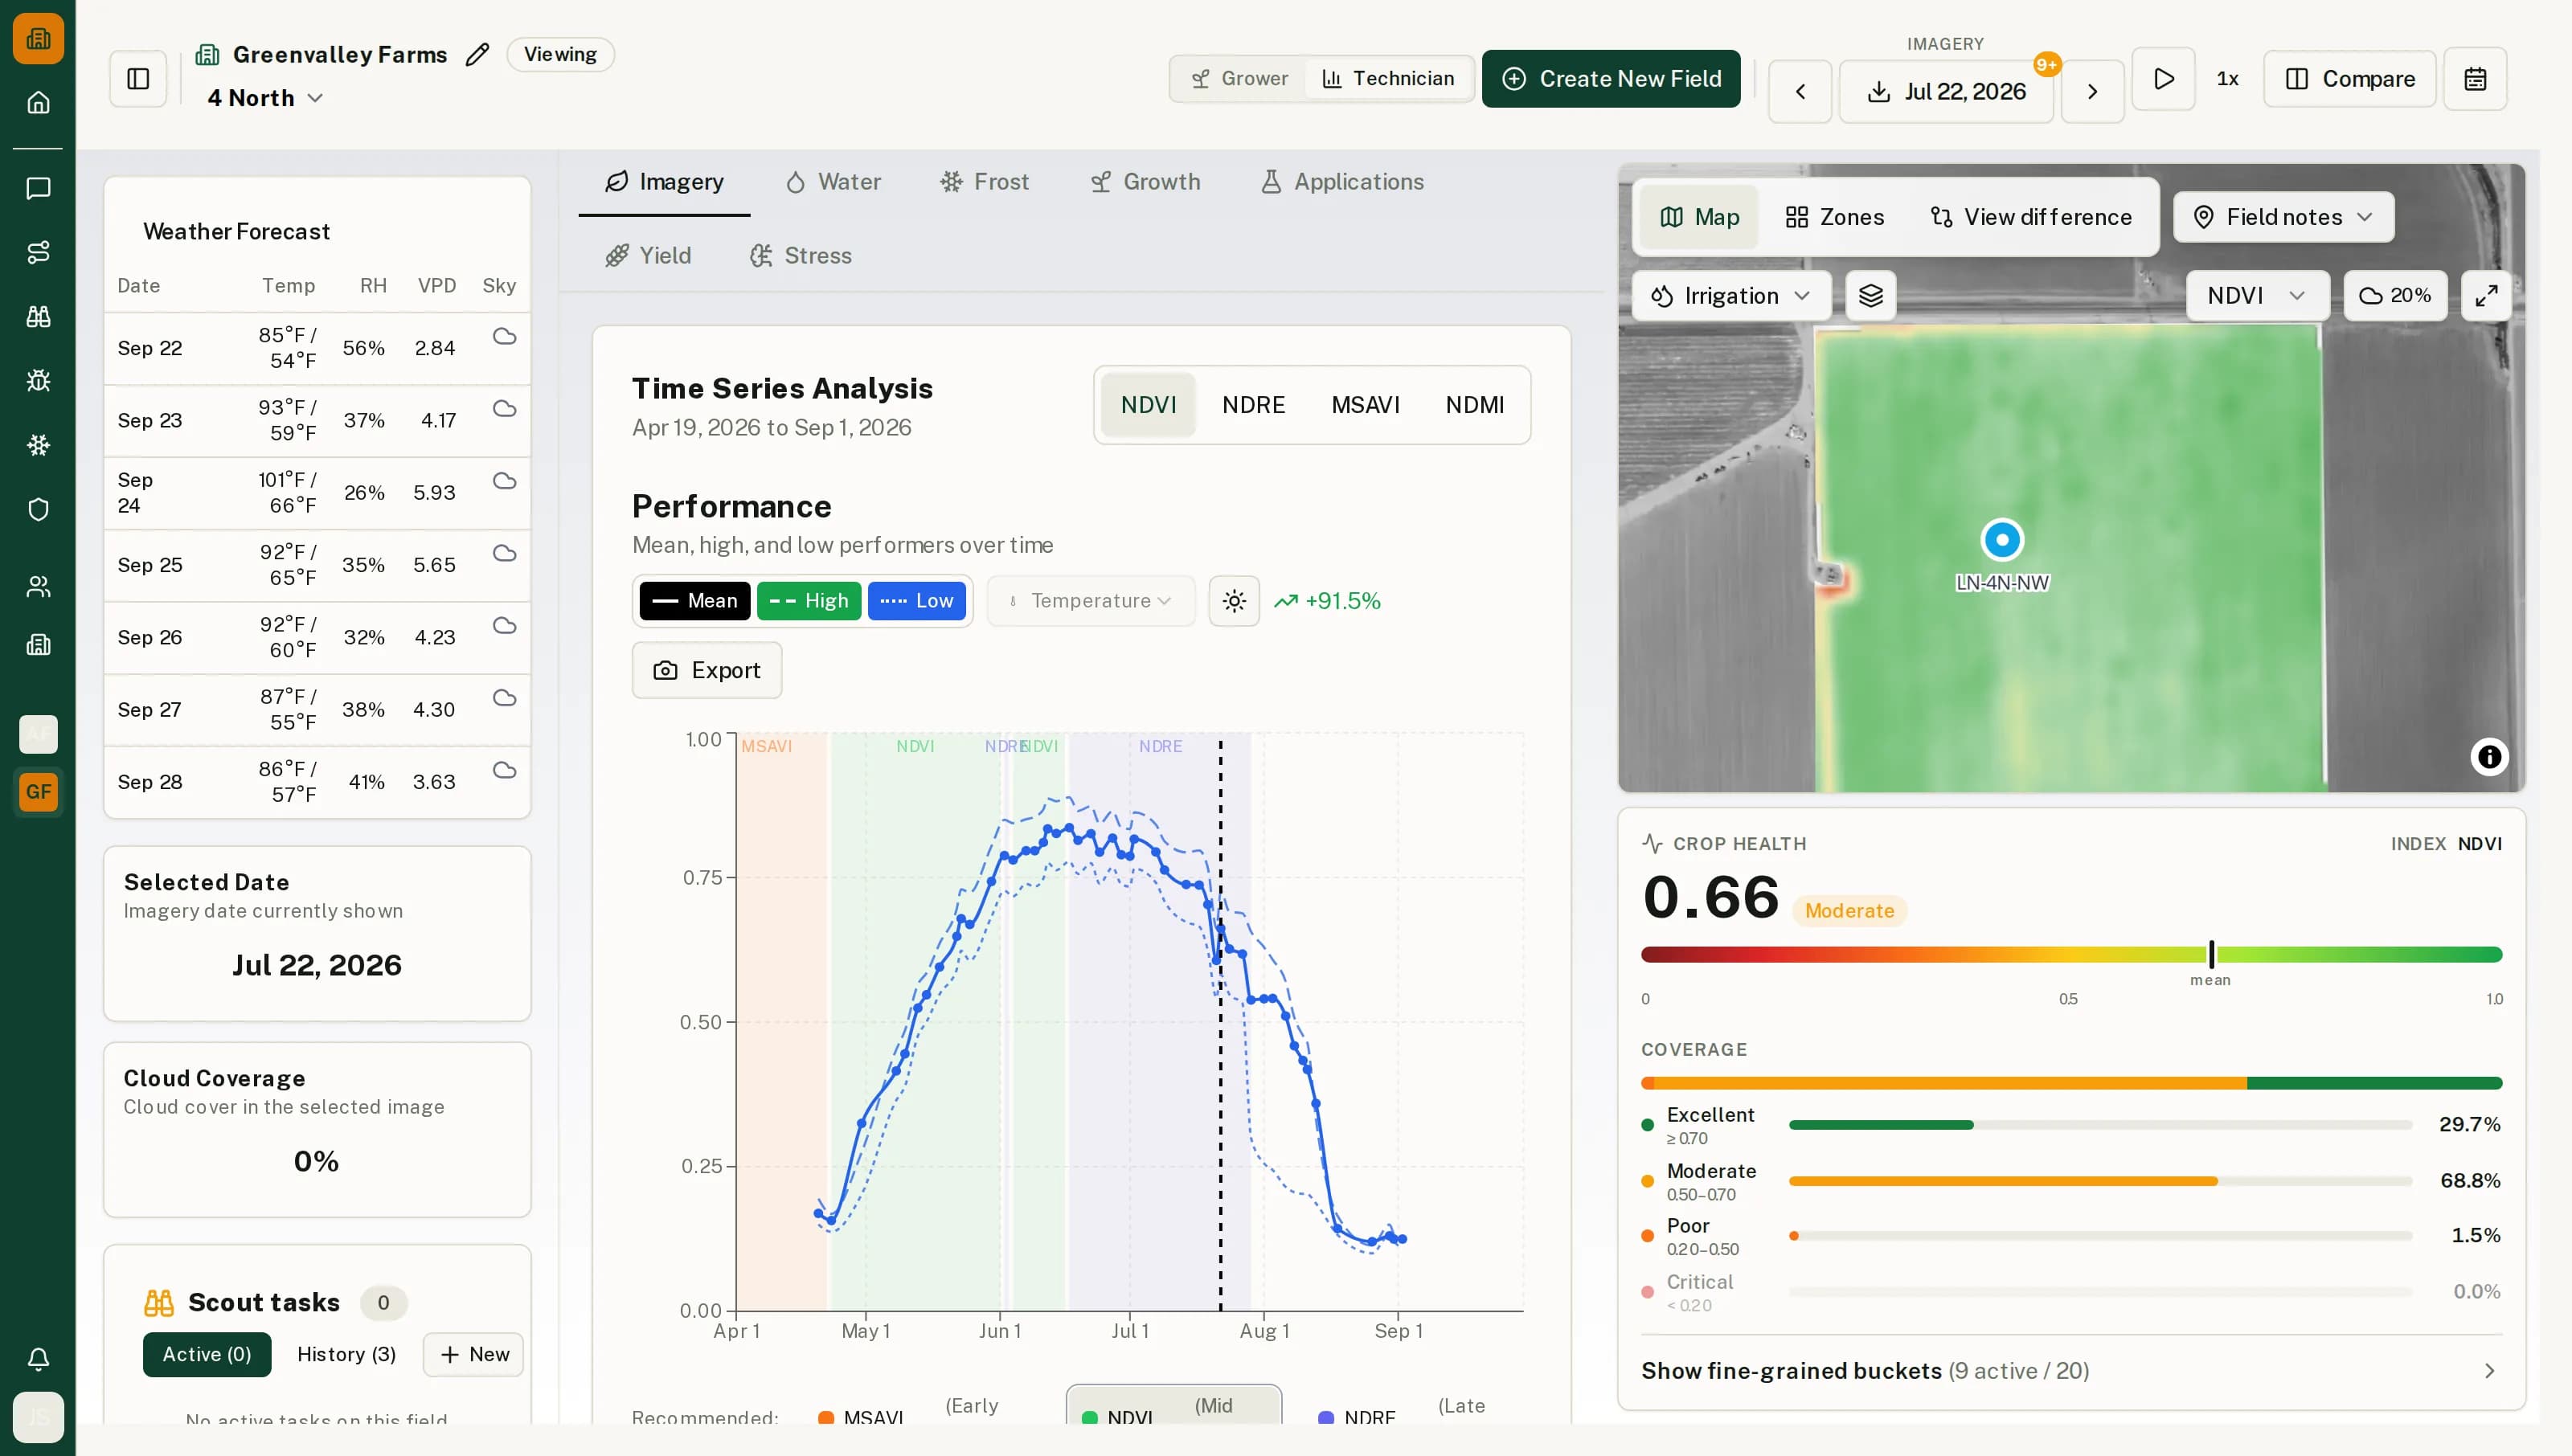
Task: Add a New scout task
Action: pos(474,1355)
